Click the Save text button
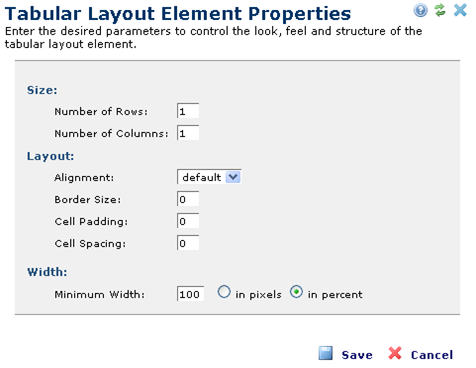476x368 pixels. 357,355
